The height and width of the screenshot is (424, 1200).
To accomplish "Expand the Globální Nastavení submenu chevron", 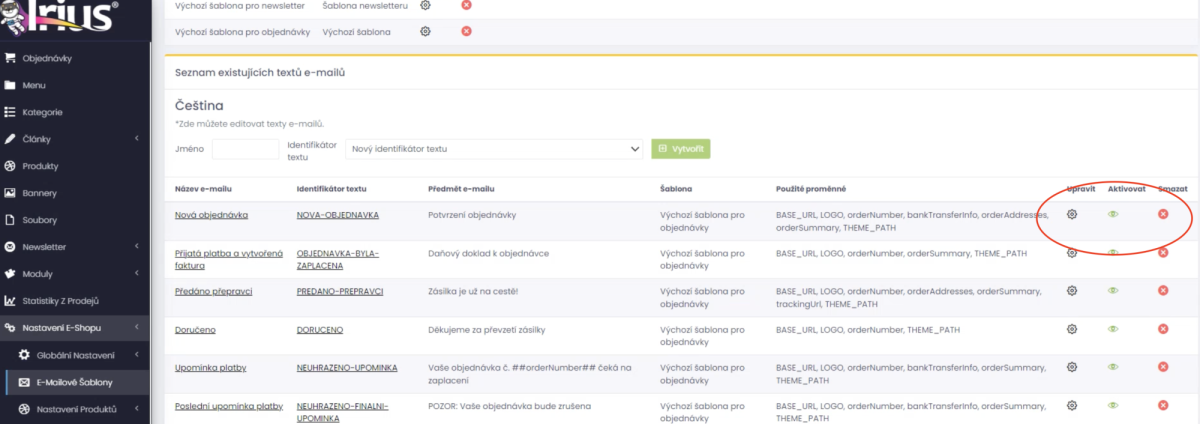I will point(136,355).
